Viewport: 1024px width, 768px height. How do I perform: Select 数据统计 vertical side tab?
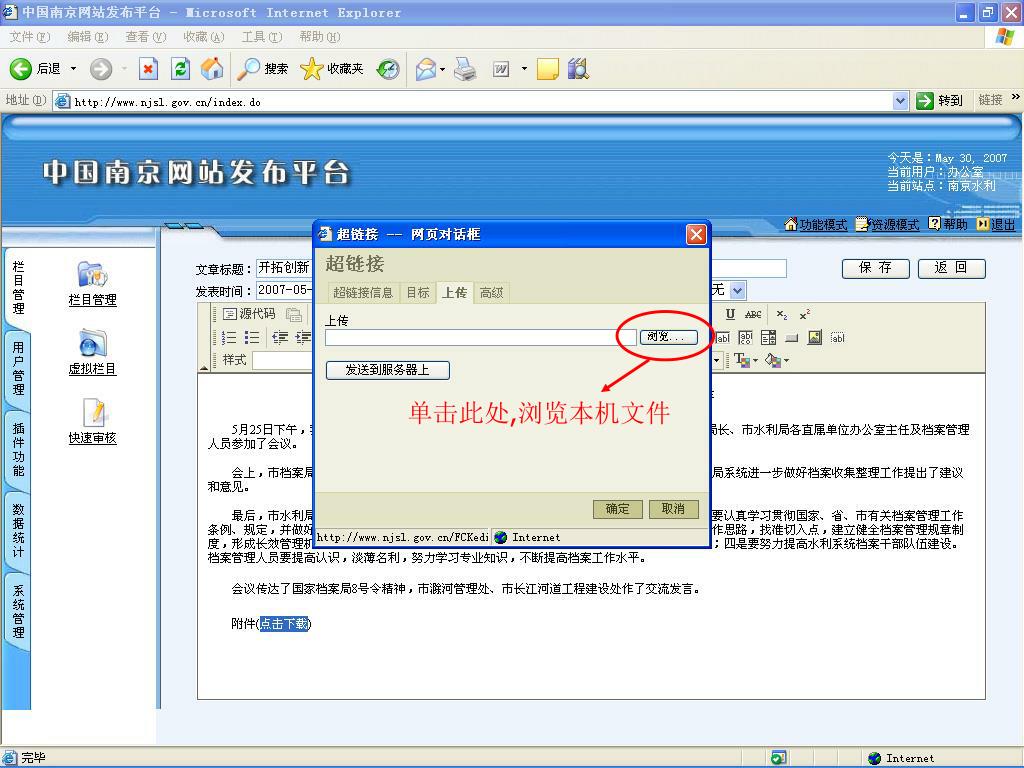[18, 530]
